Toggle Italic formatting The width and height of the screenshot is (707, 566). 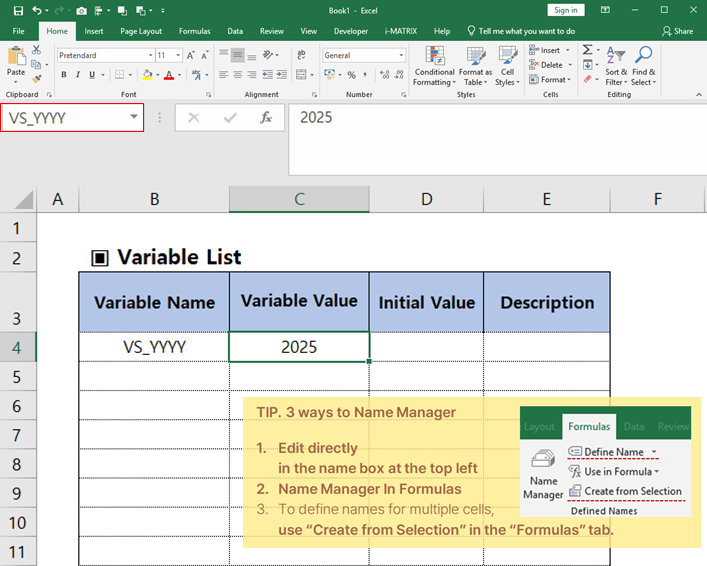(78, 75)
